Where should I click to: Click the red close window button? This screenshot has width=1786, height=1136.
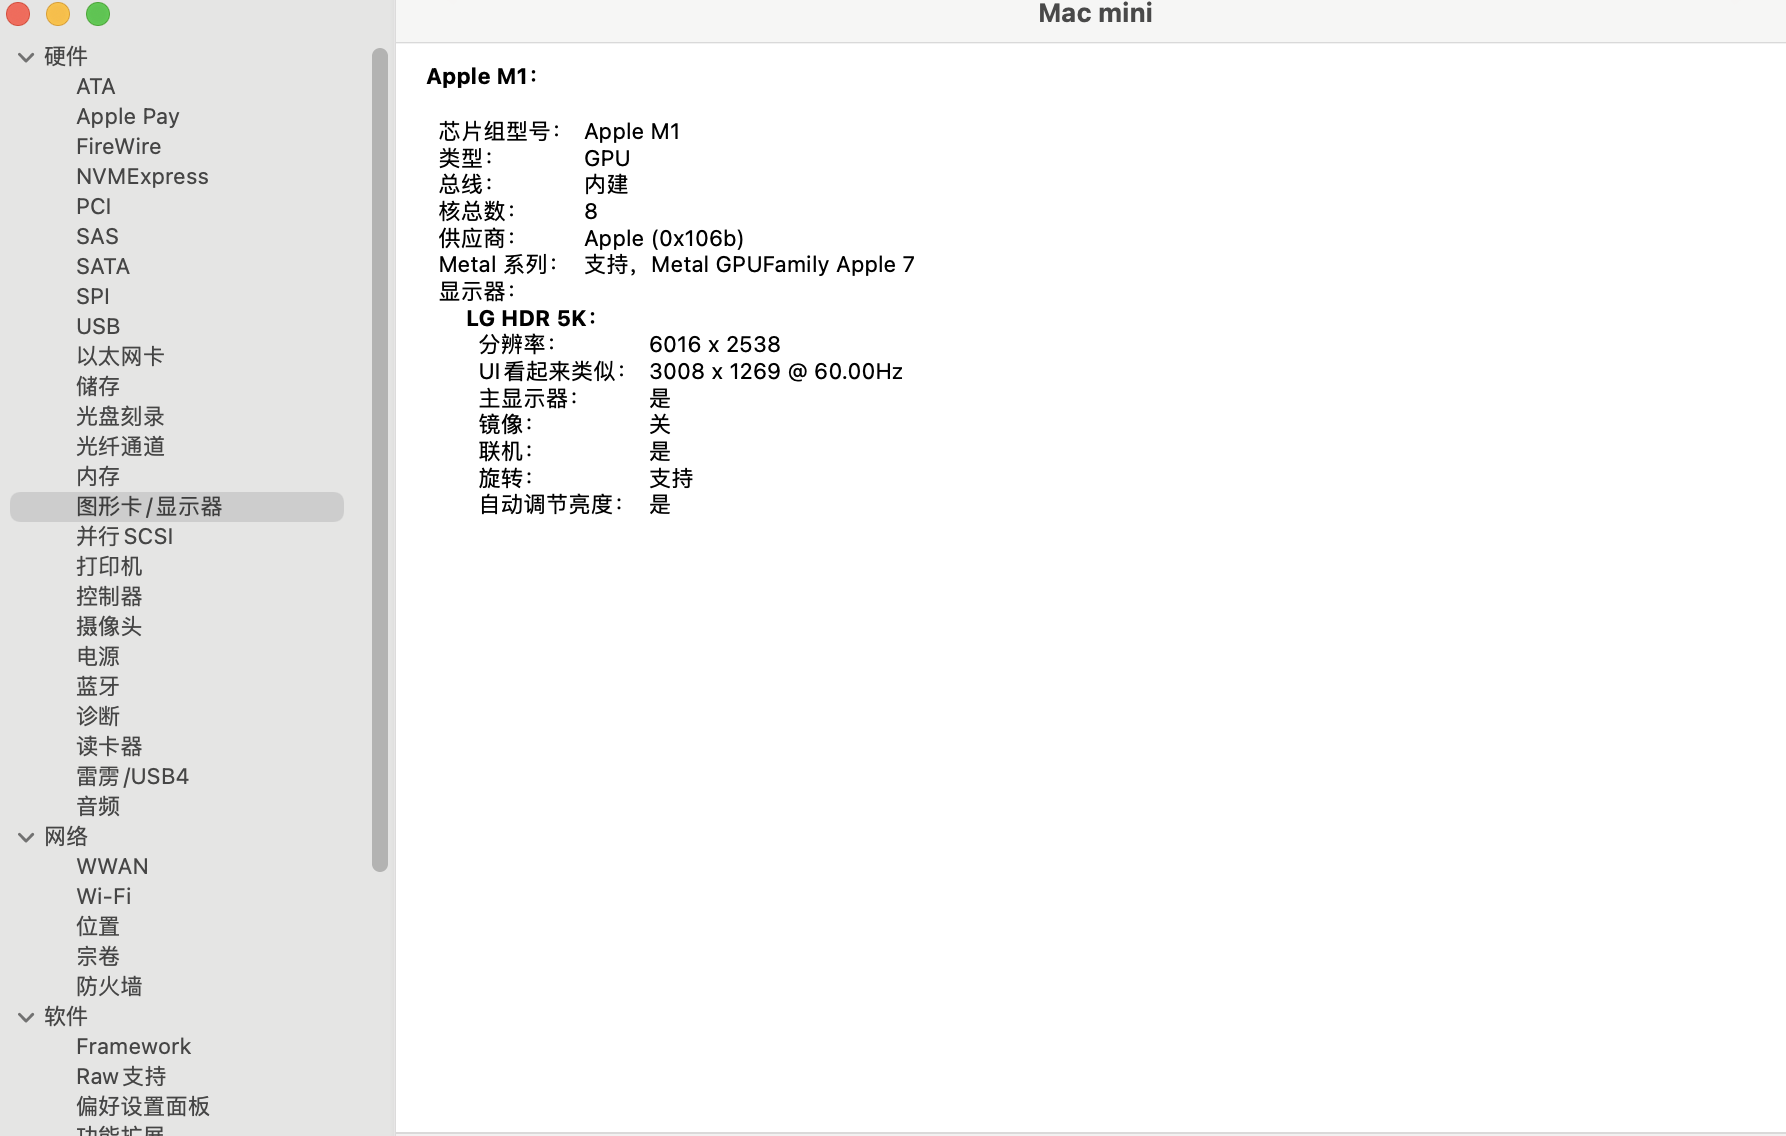coord(18,14)
